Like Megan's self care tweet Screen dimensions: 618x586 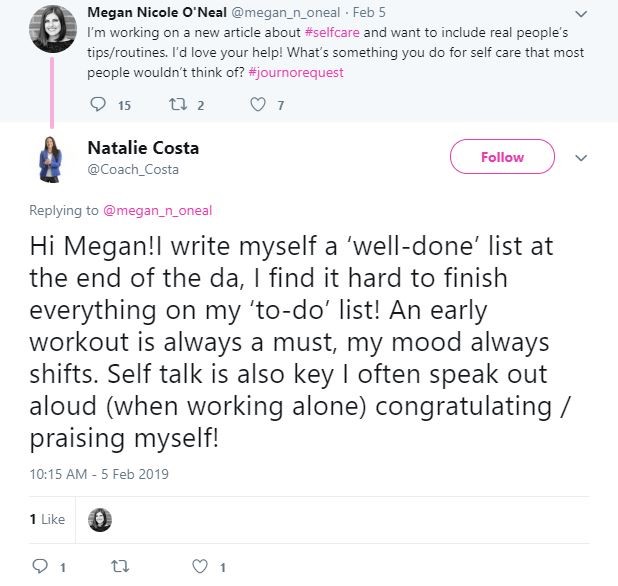click(x=257, y=105)
